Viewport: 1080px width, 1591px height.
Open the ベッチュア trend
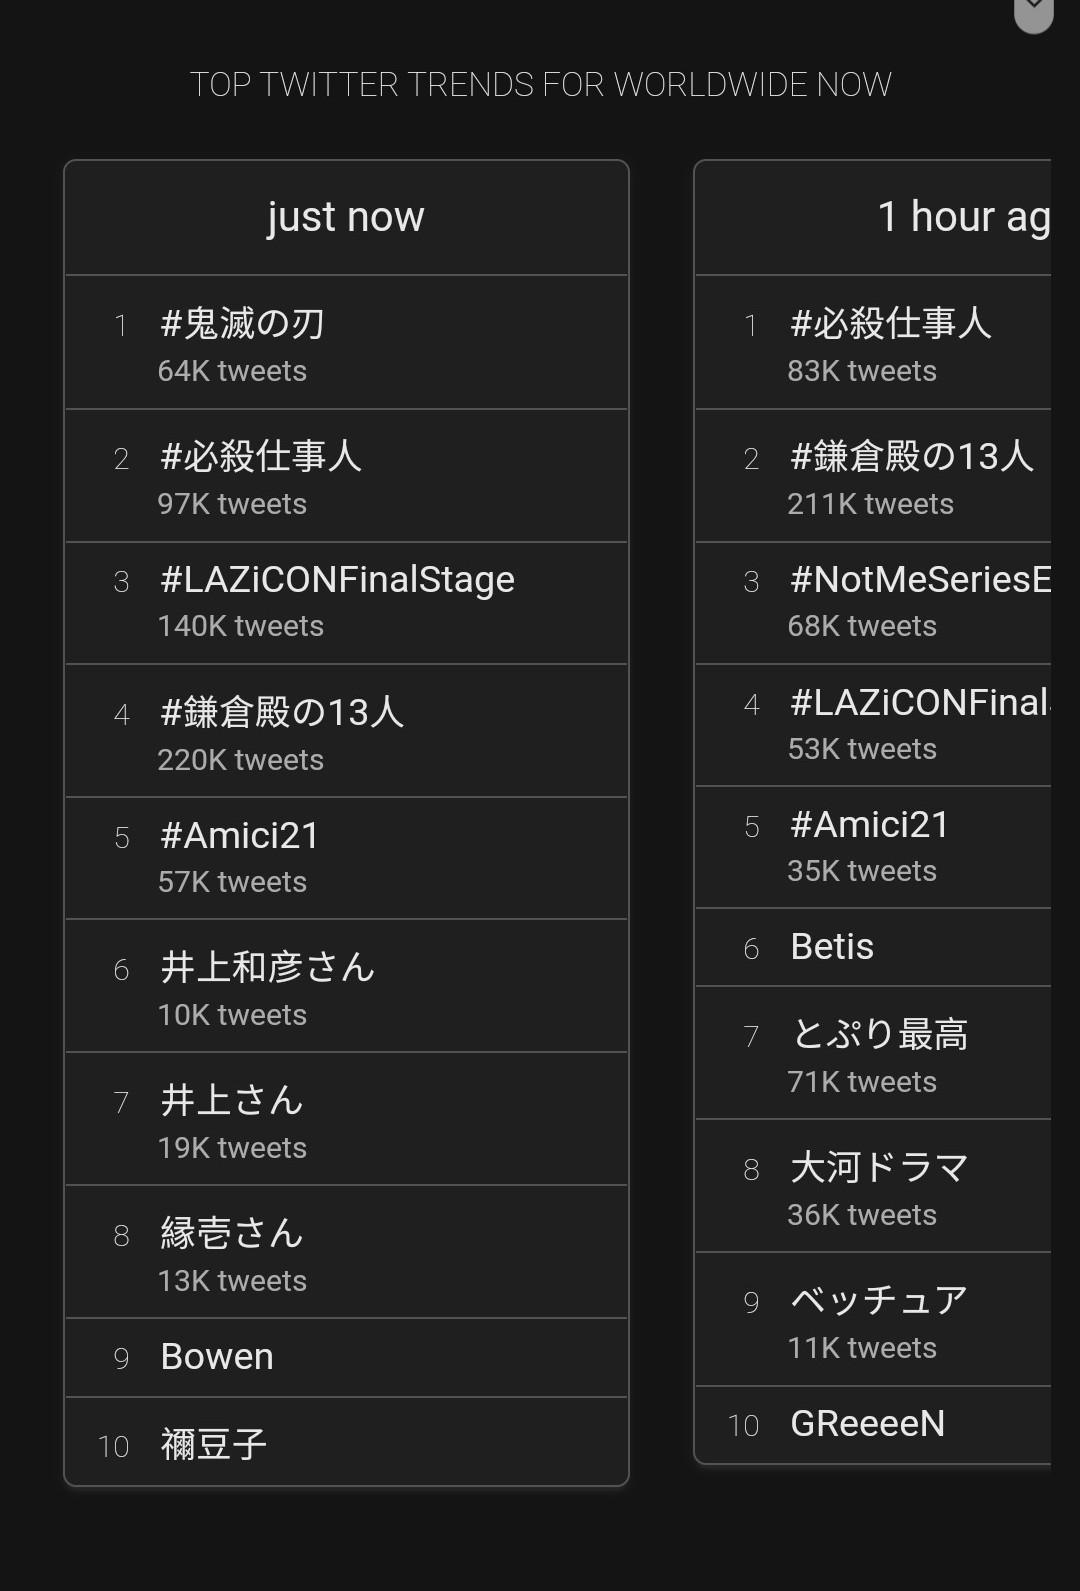click(x=879, y=1301)
